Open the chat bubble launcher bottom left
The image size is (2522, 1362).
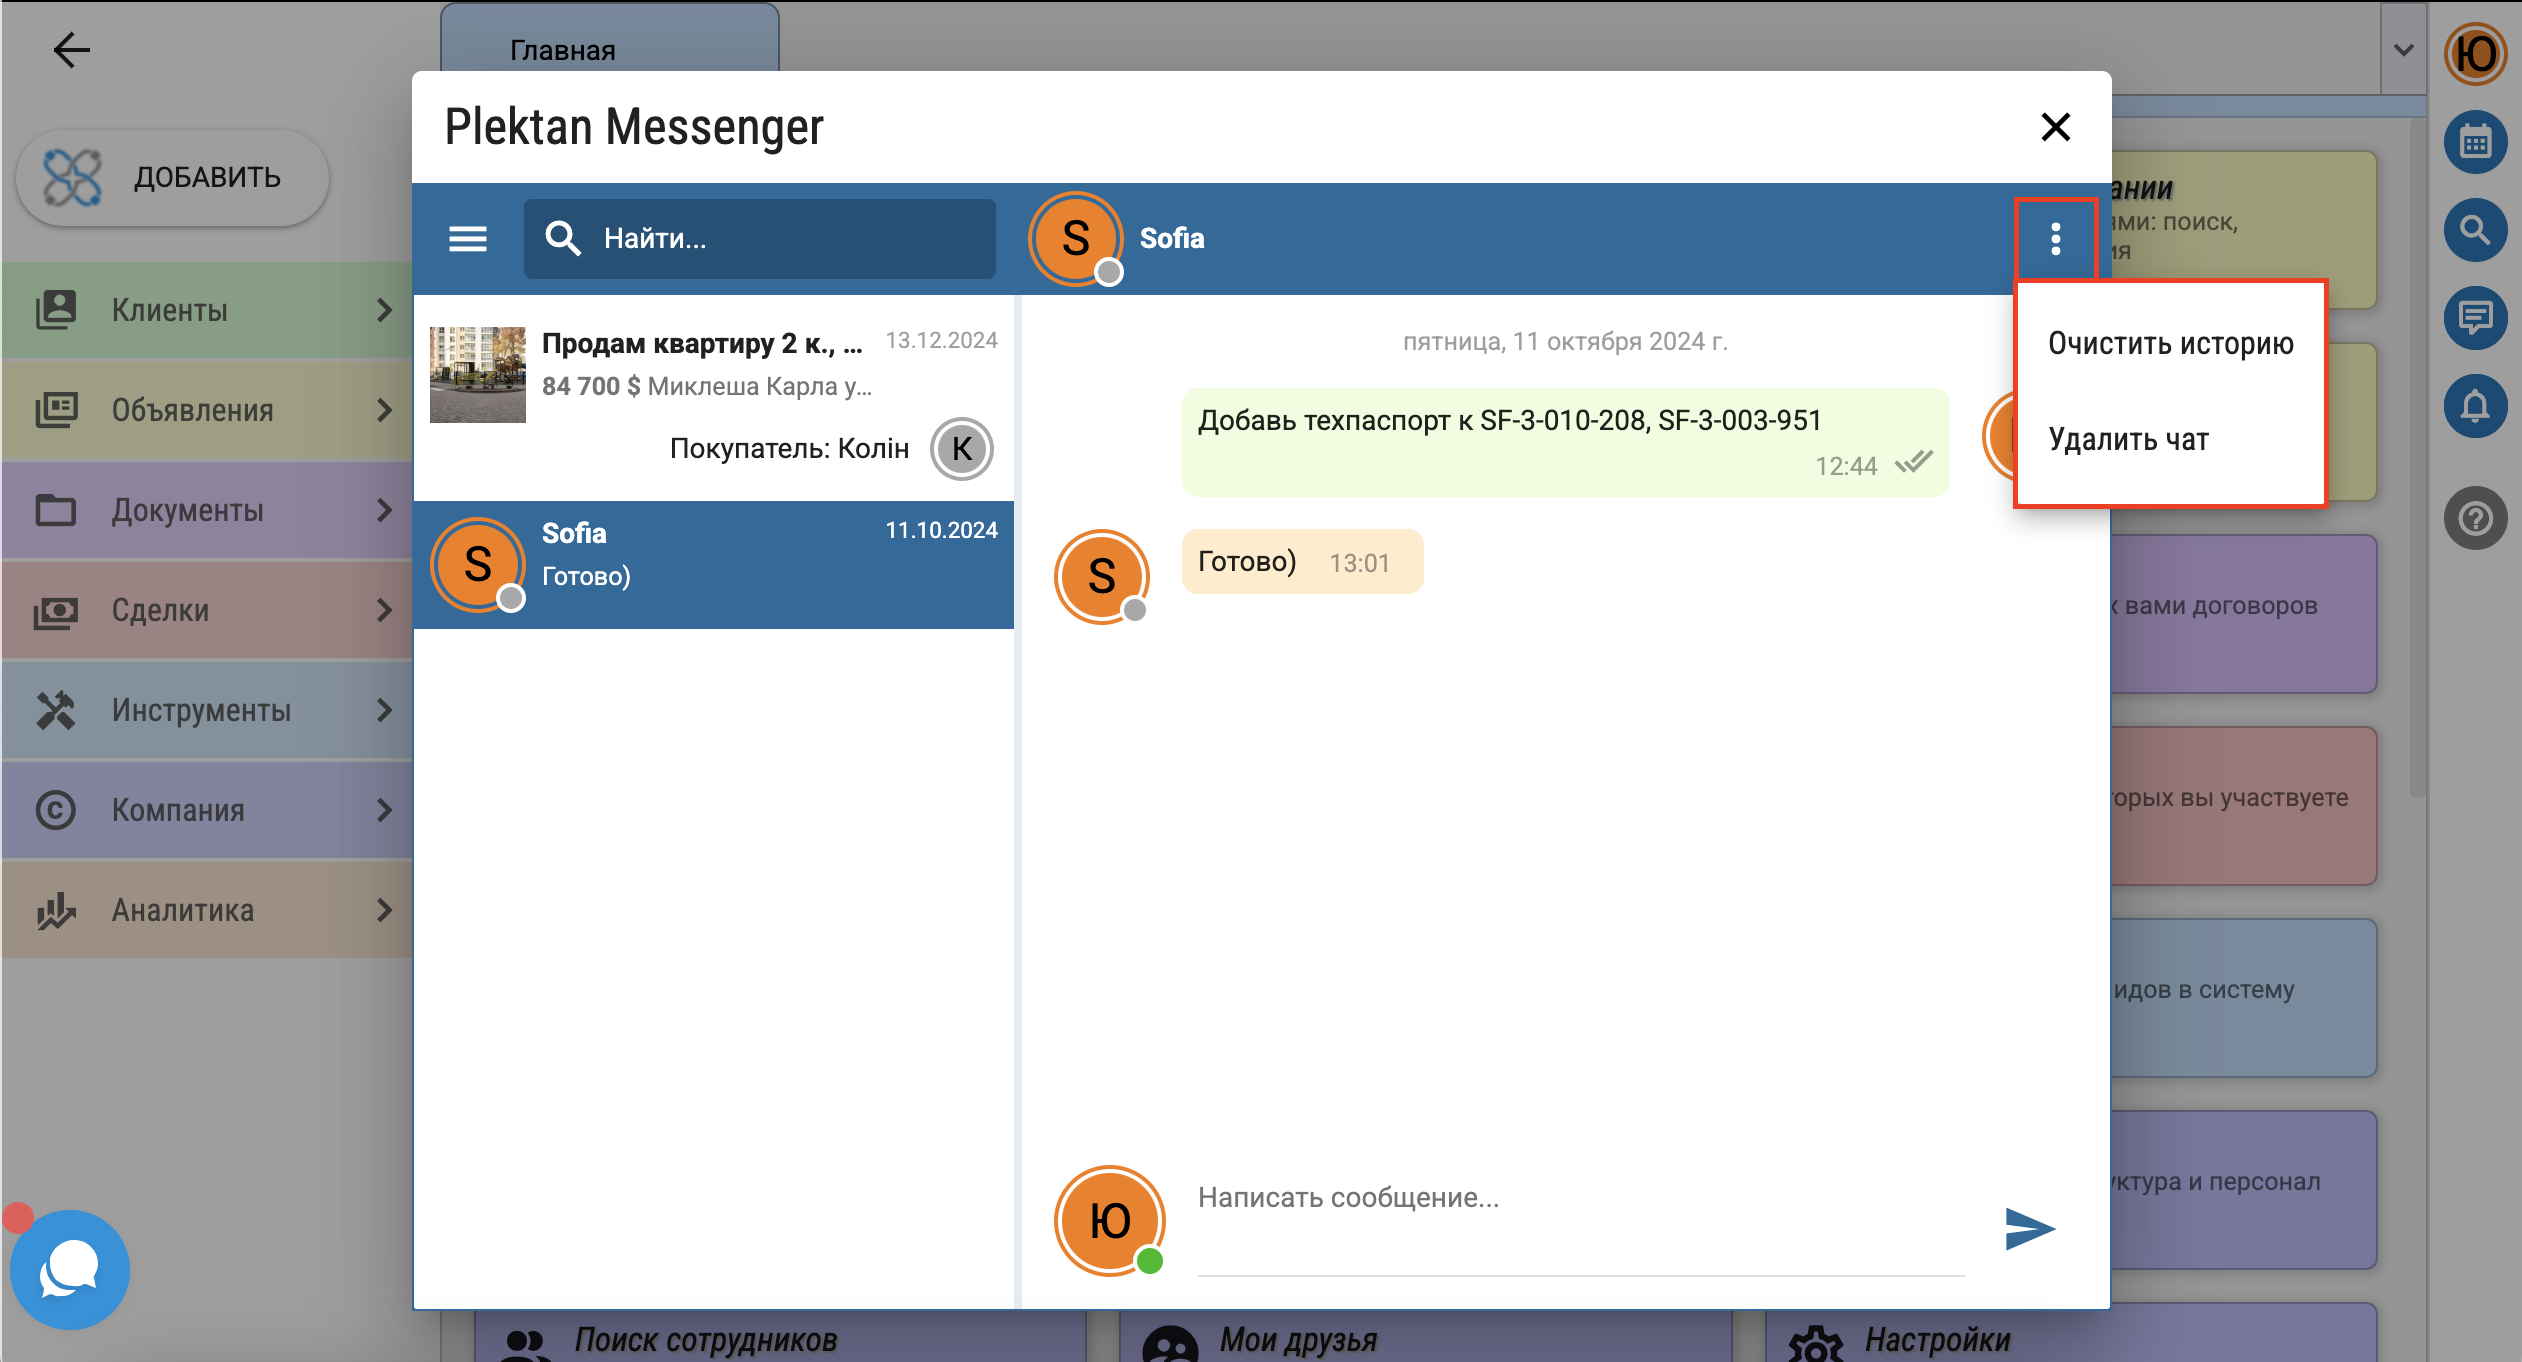pos(69,1269)
